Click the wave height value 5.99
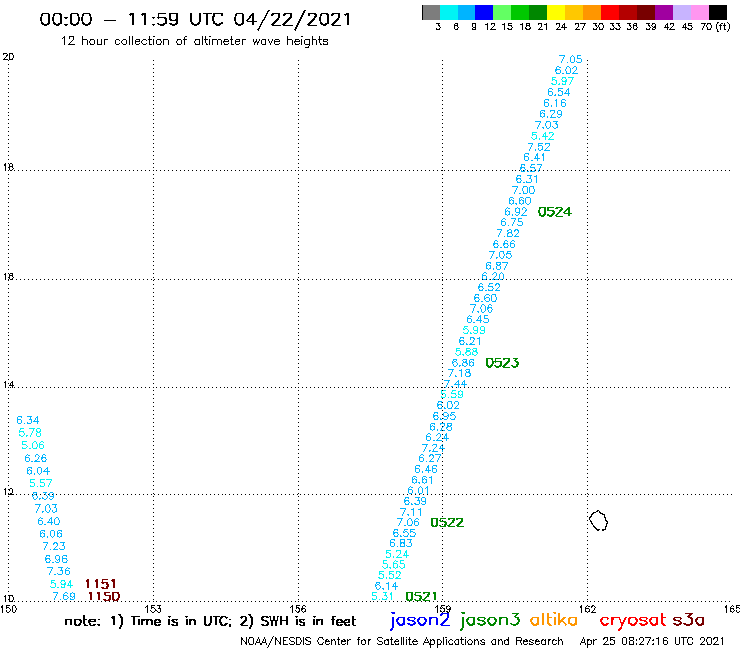The width and height of the screenshot is (740, 650). click(x=474, y=330)
